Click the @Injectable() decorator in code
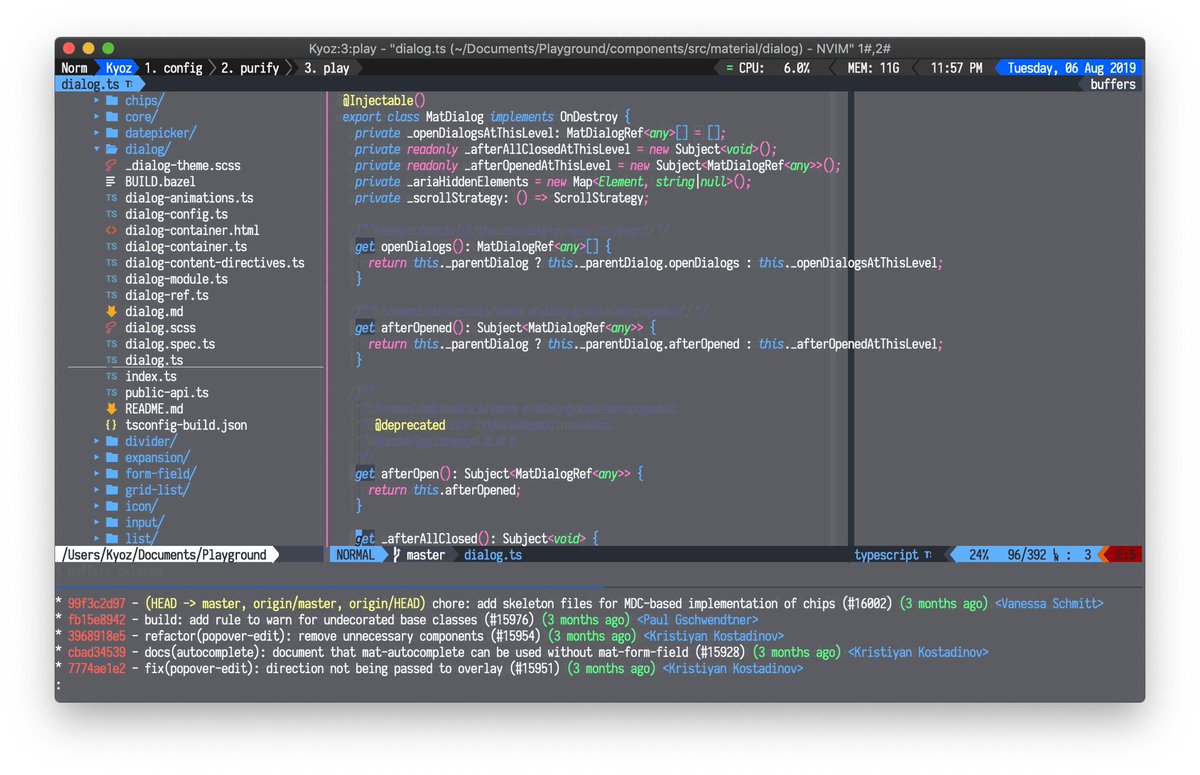 pos(384,101)
